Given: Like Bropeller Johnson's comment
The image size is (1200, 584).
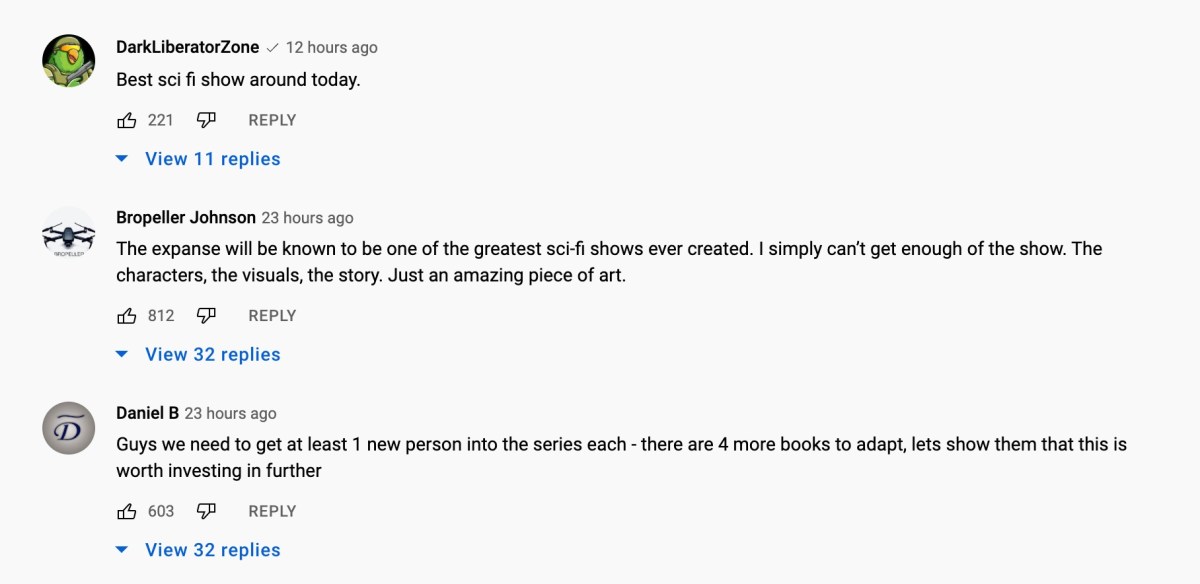Looking at the screenshot, I should tap(127, 316).
